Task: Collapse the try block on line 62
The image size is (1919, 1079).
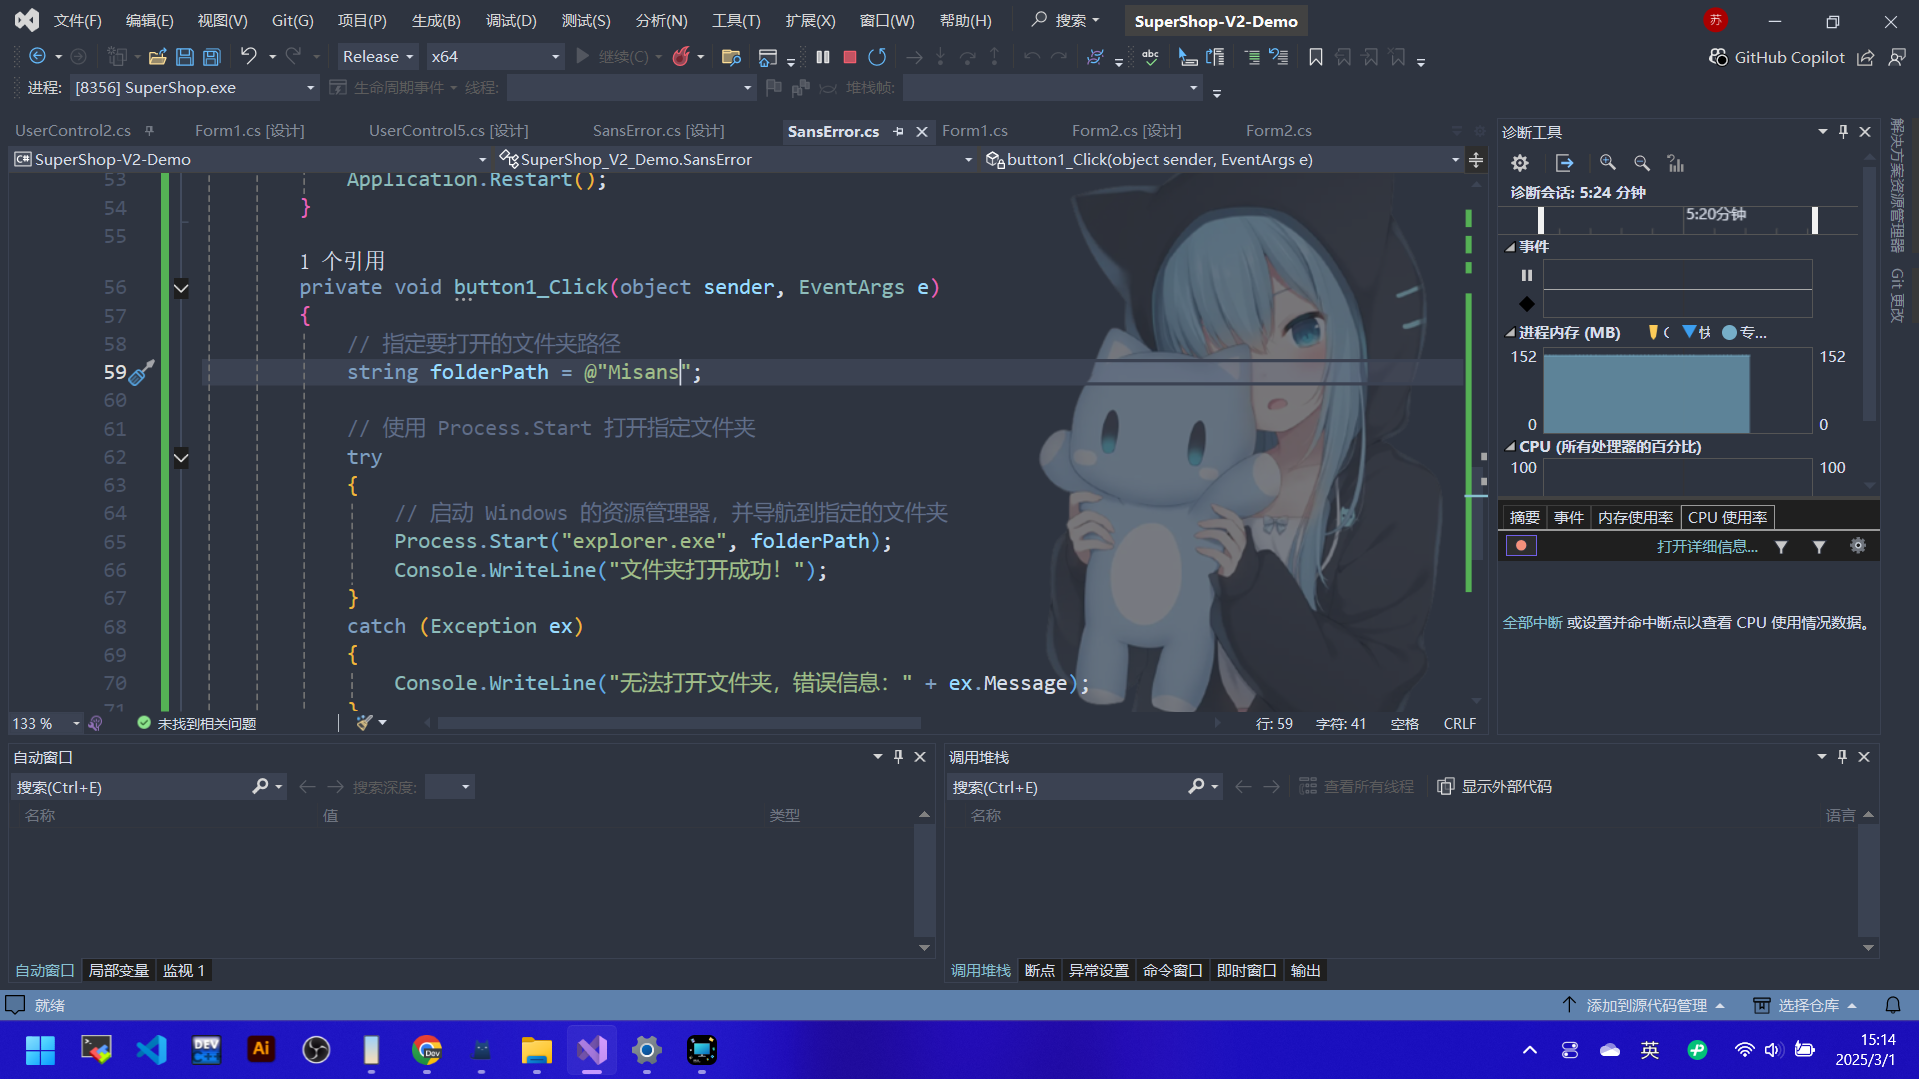Action: 181,459
